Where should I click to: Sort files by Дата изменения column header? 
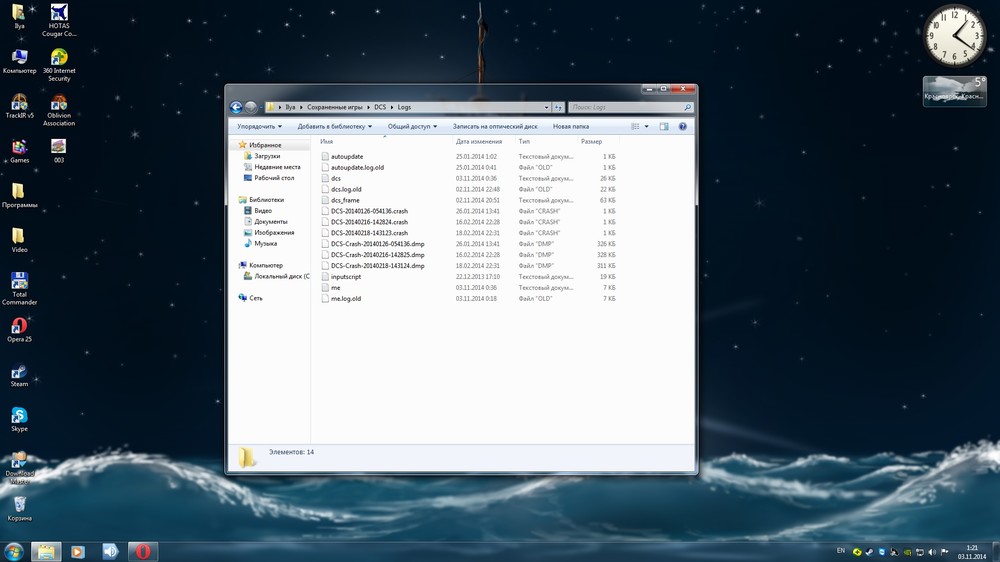(479, 142)
